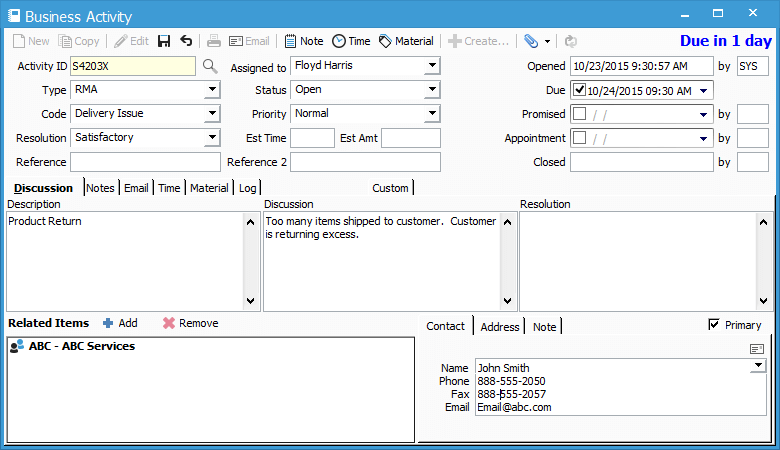Click the Email toolbar icon
The image size is (780, 450).
[236, 41]
